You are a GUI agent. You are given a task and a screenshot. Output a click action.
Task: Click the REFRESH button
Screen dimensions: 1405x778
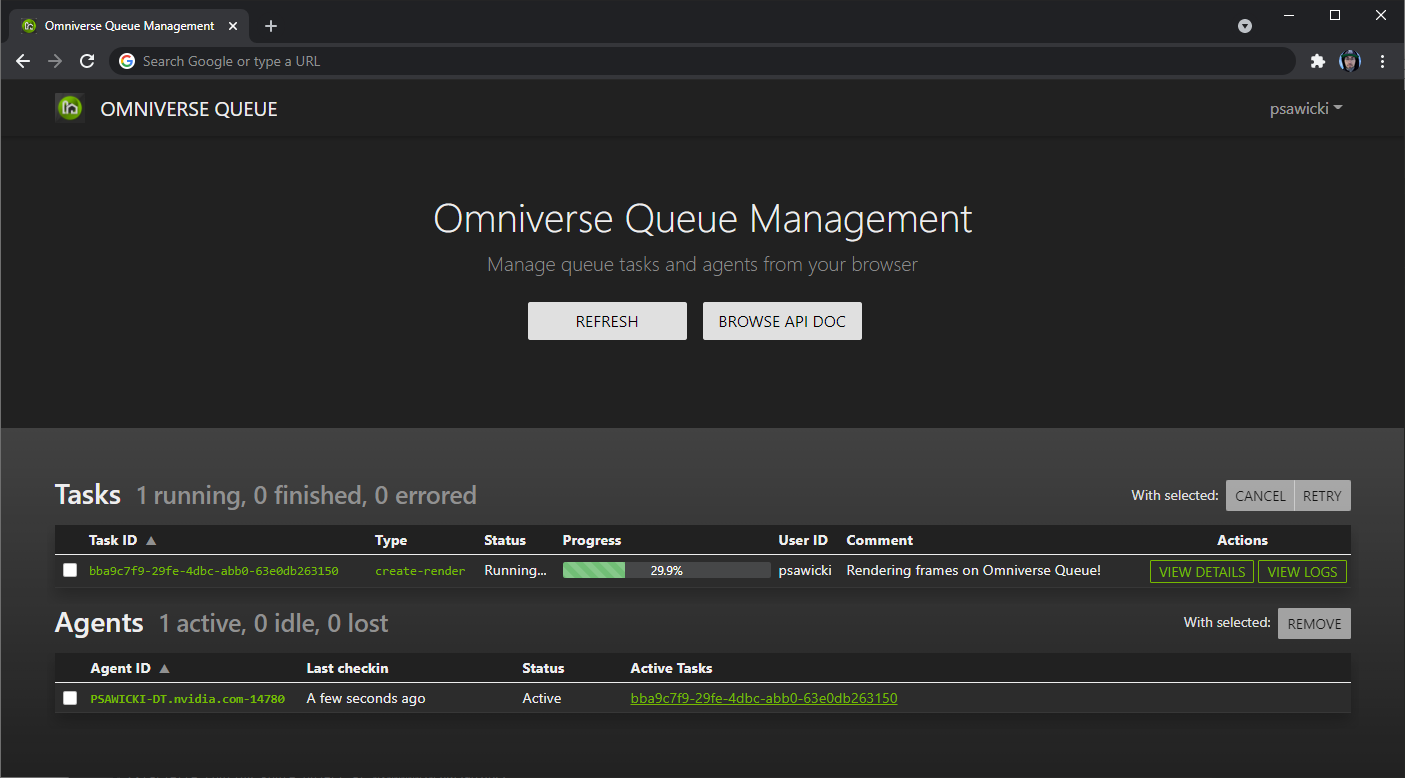[x=607, y=321]
